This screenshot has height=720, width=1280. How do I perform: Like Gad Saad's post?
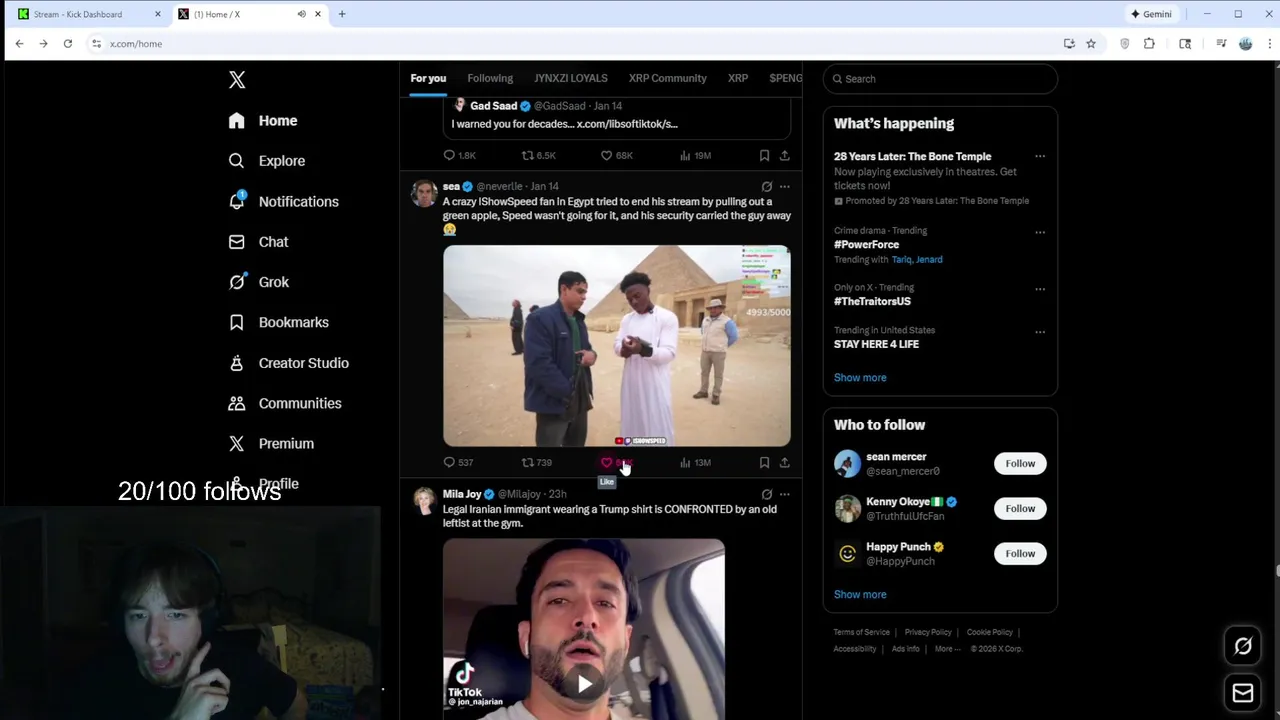pos(616,155)
